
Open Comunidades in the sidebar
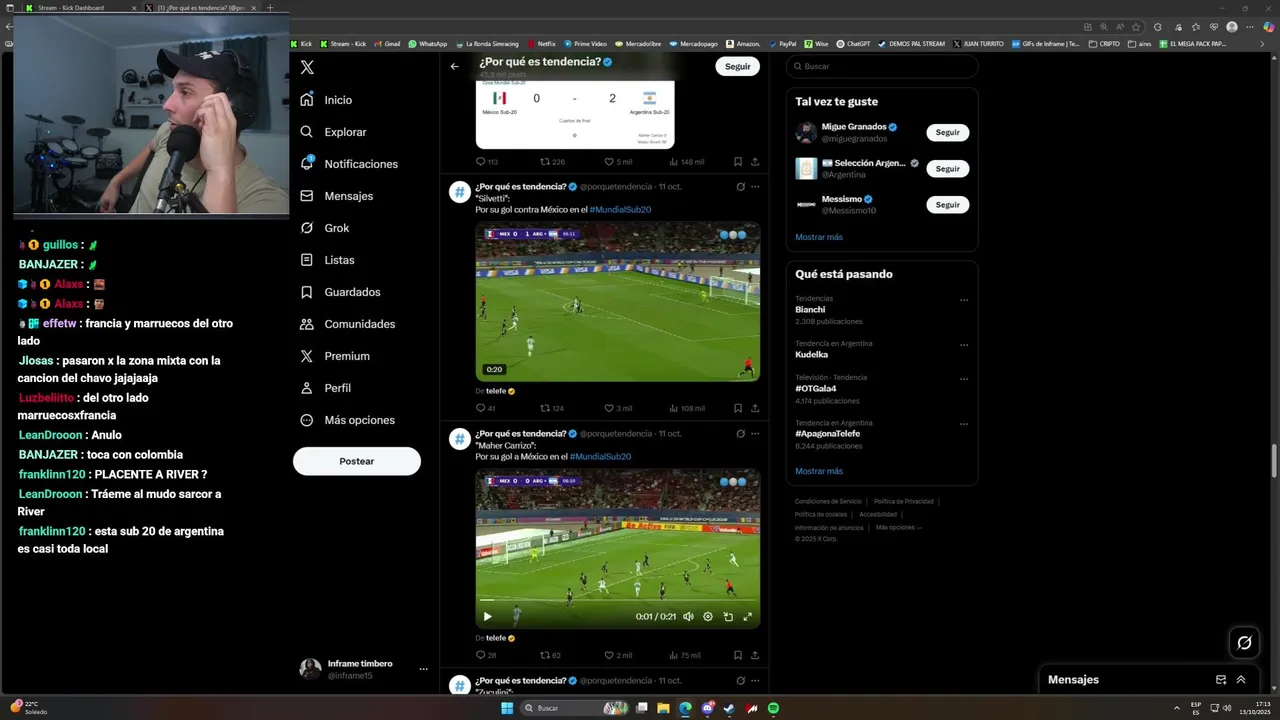(347, 324)
